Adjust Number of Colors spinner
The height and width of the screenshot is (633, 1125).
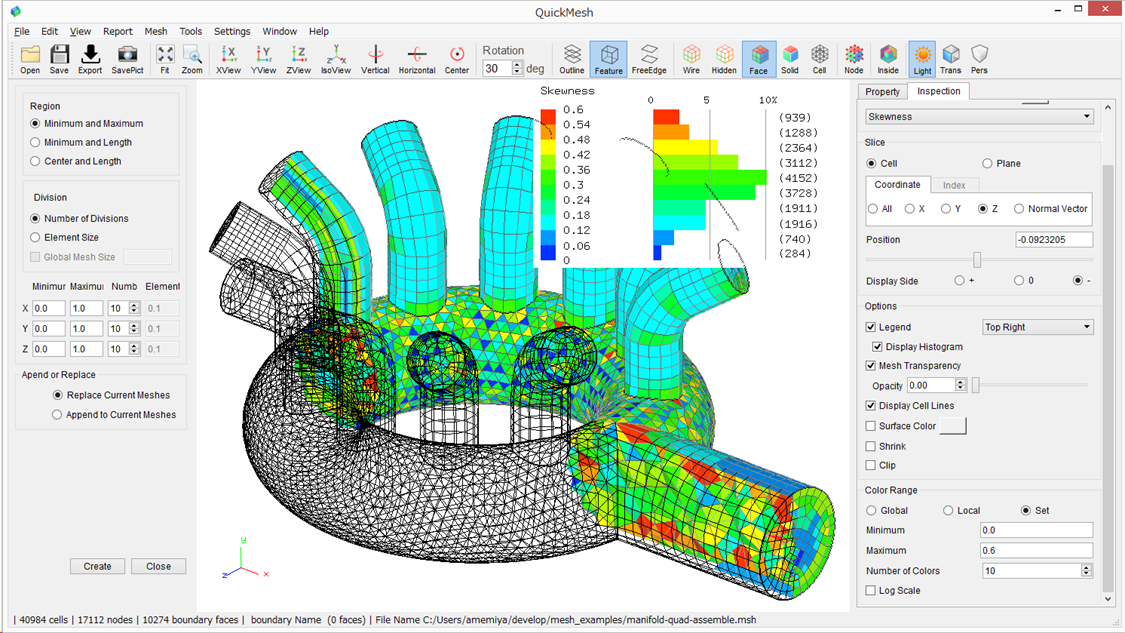click(1087, 571)
